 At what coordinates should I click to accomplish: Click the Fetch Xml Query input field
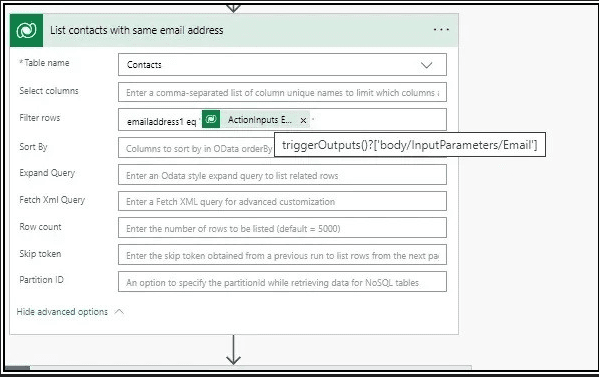tap(282, 201)
